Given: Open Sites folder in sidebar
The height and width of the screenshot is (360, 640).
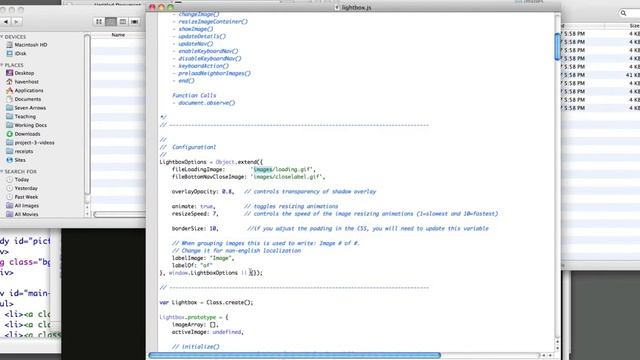Looking at the screenshot, I should [x=16, y=160].
